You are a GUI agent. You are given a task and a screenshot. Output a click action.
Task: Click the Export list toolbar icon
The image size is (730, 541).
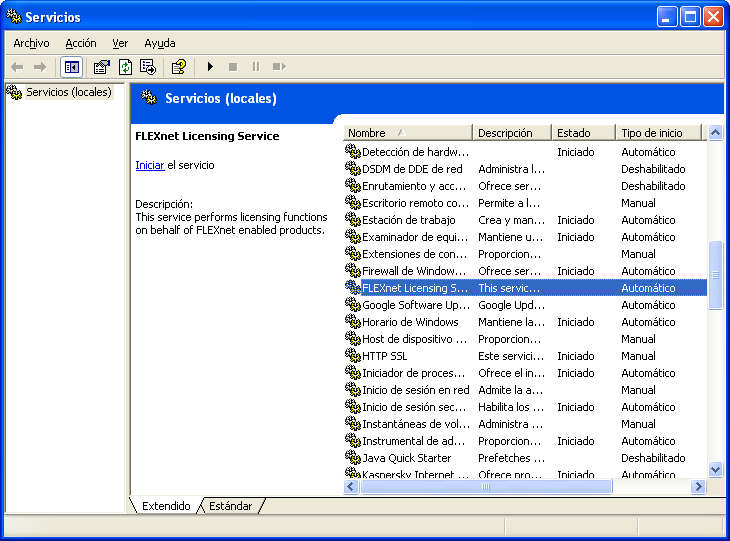(x=148, y=67)
